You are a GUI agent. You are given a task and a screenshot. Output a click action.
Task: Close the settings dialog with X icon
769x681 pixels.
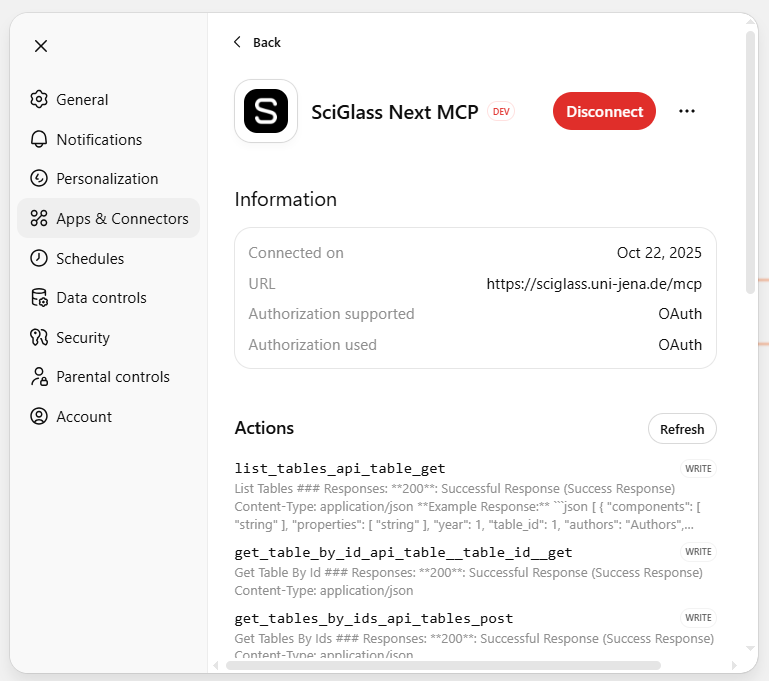pos(41,46)
